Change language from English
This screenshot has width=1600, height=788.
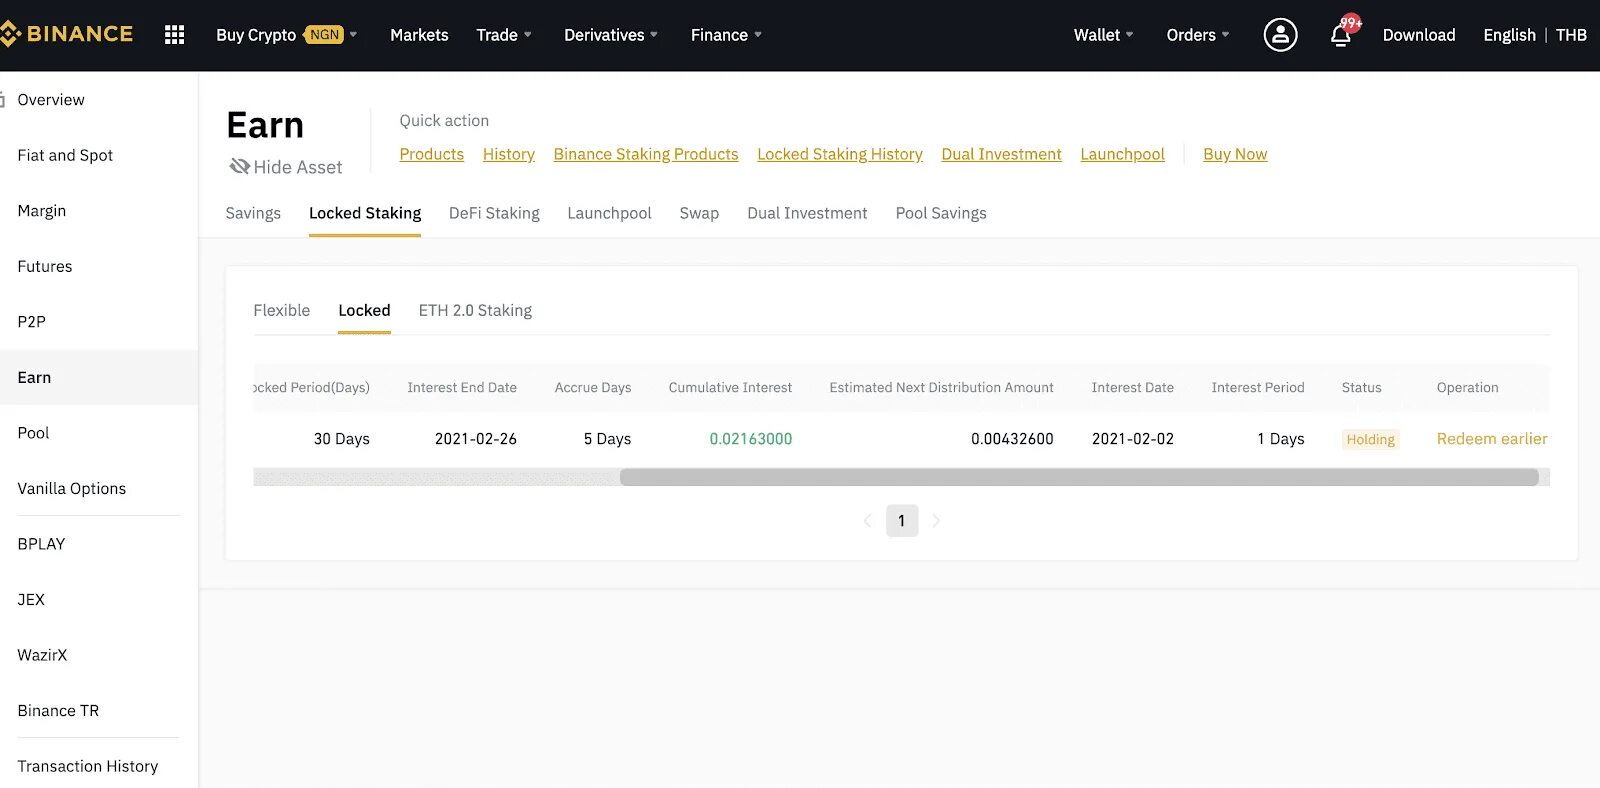click(x=1509, y=35)
